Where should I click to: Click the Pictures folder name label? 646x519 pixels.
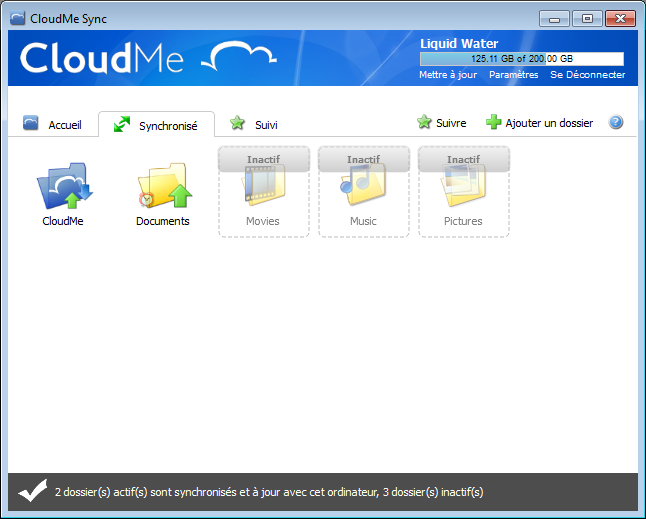click(x=463, y=221)
